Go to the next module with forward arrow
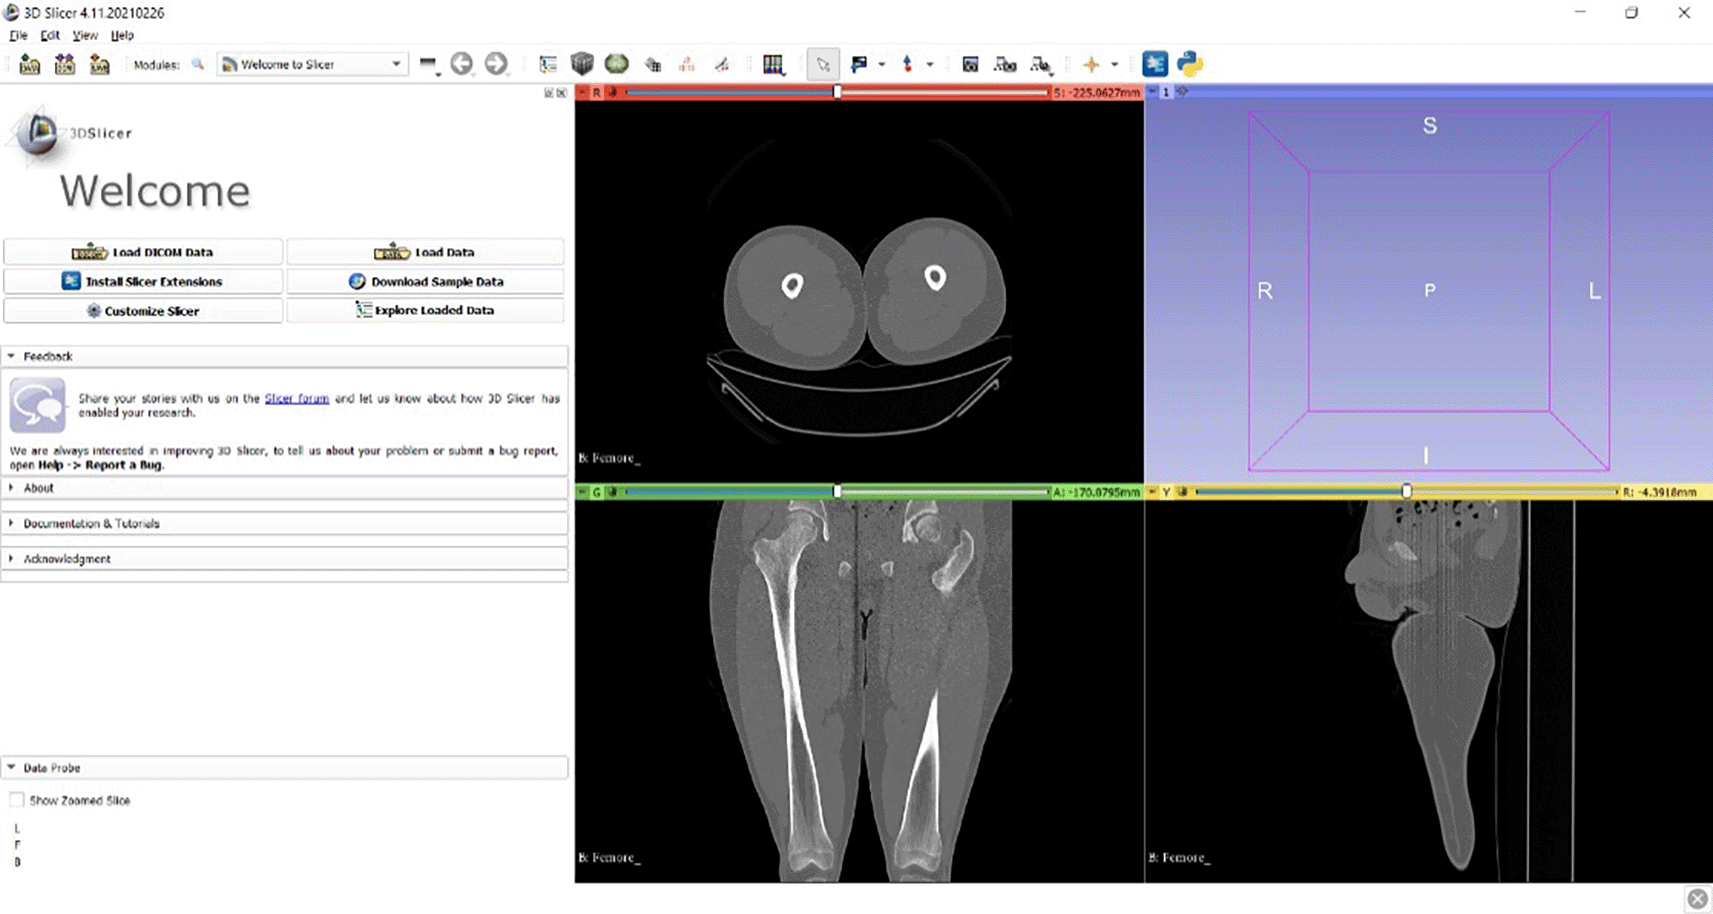Viewport: 1713px width, 914px height. (x=496, y=64)
